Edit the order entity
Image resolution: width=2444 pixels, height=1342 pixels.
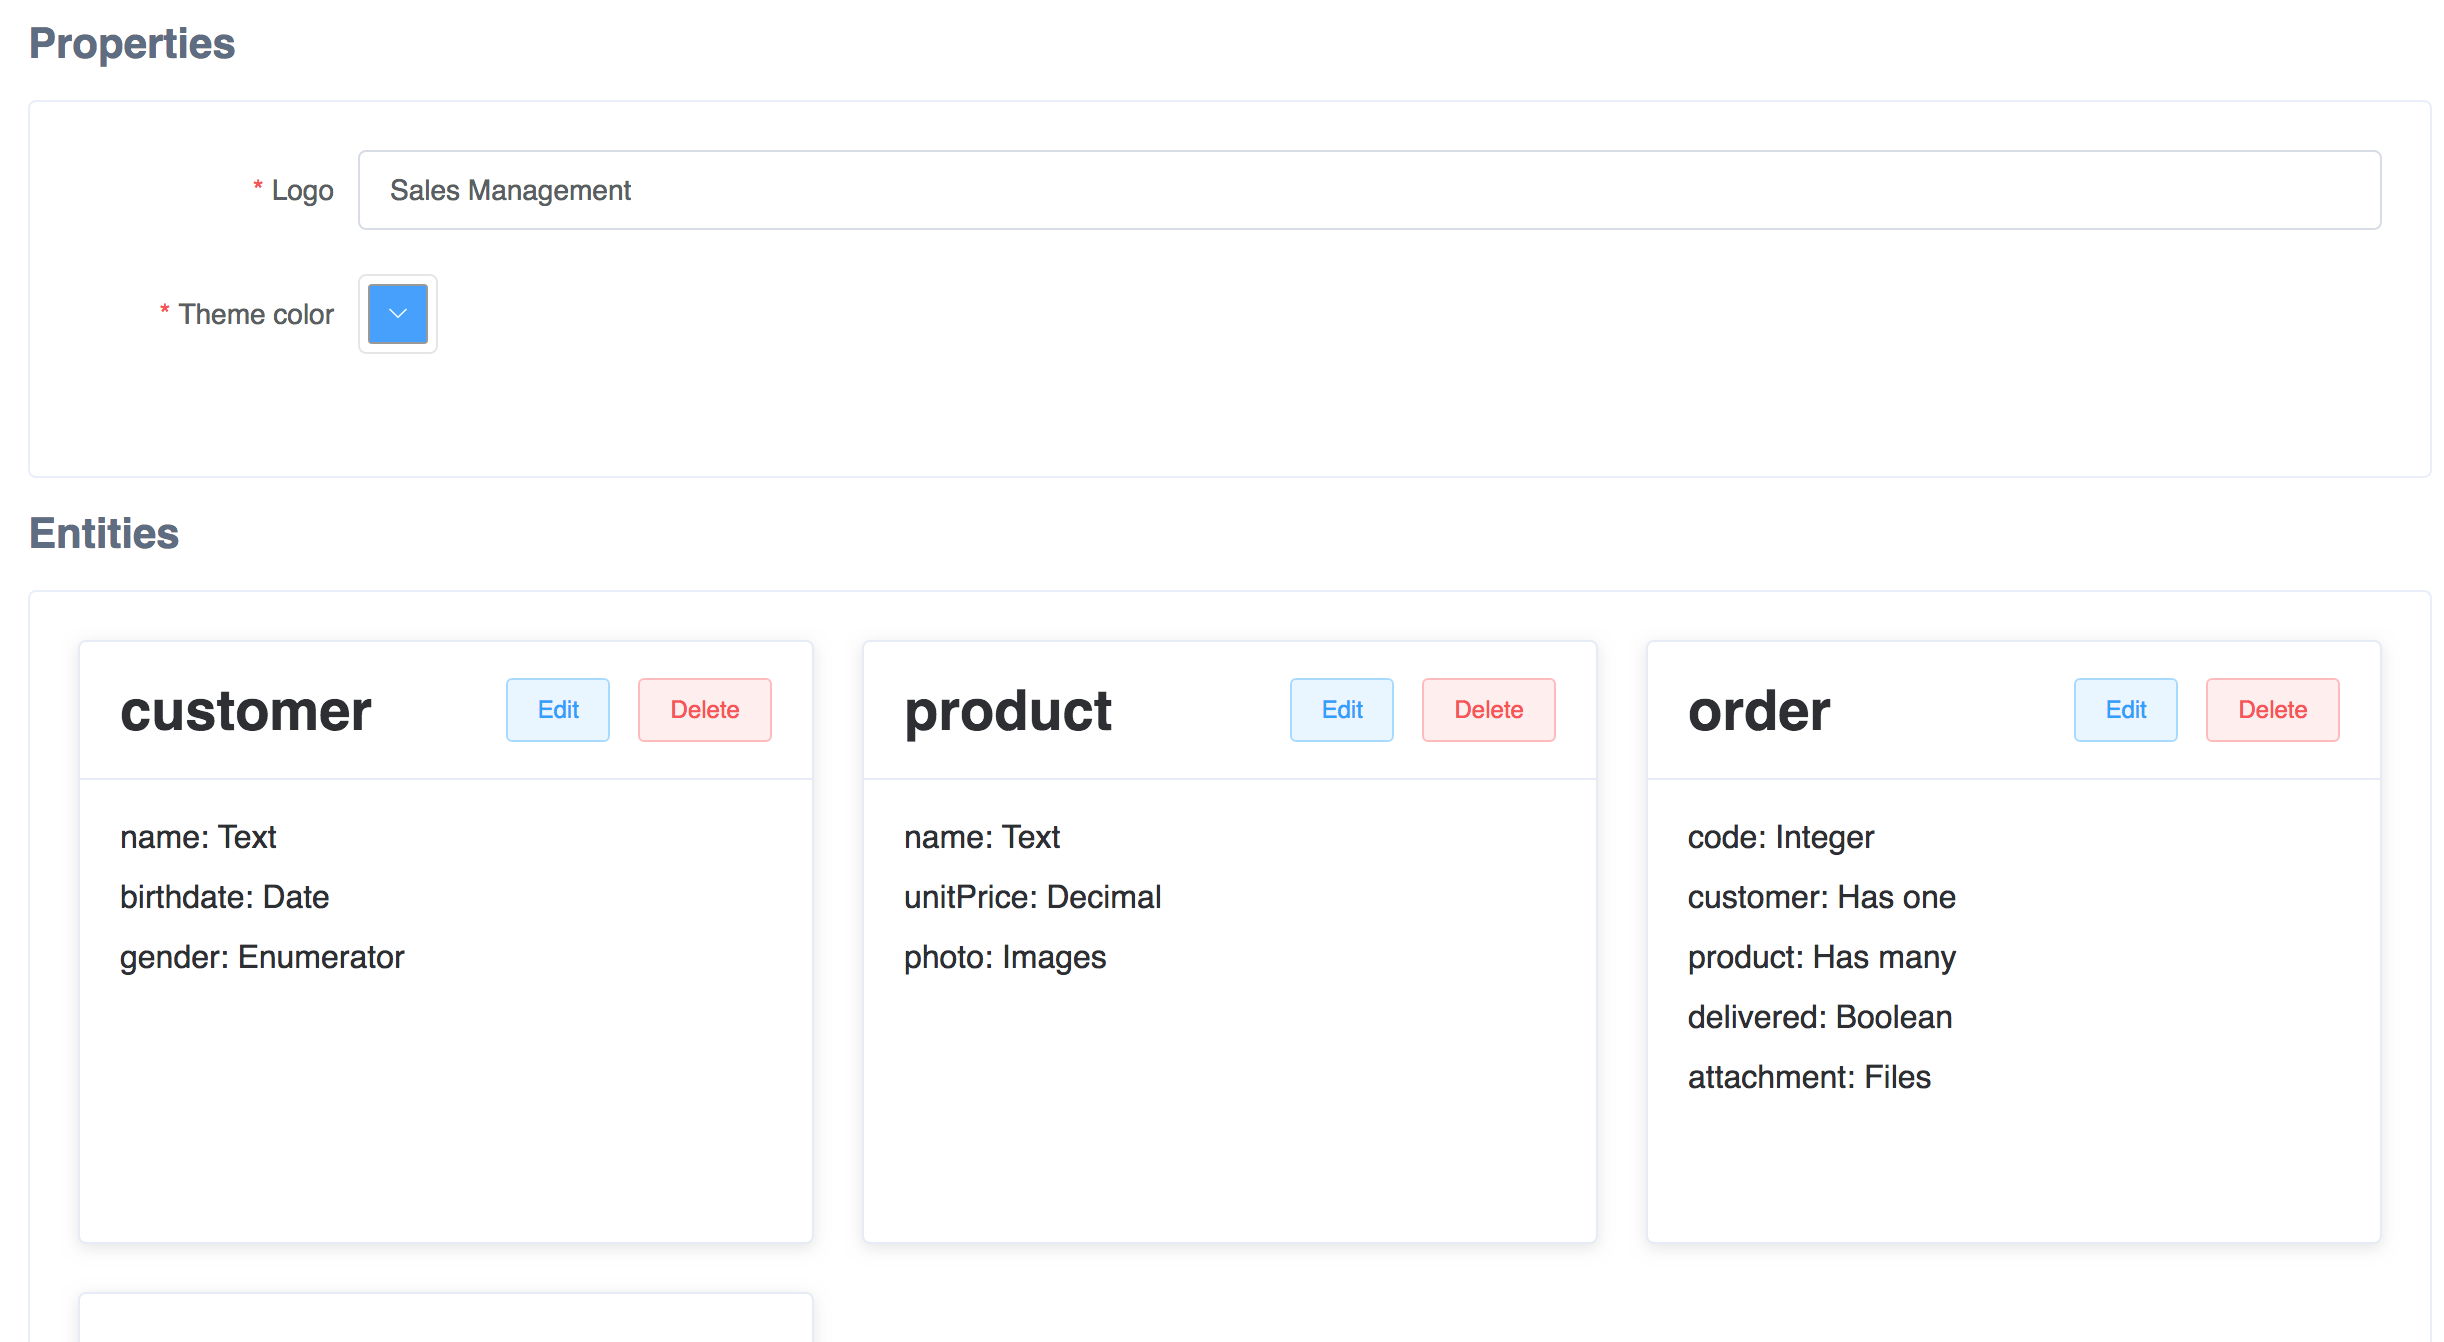(x=2125, y=709)
